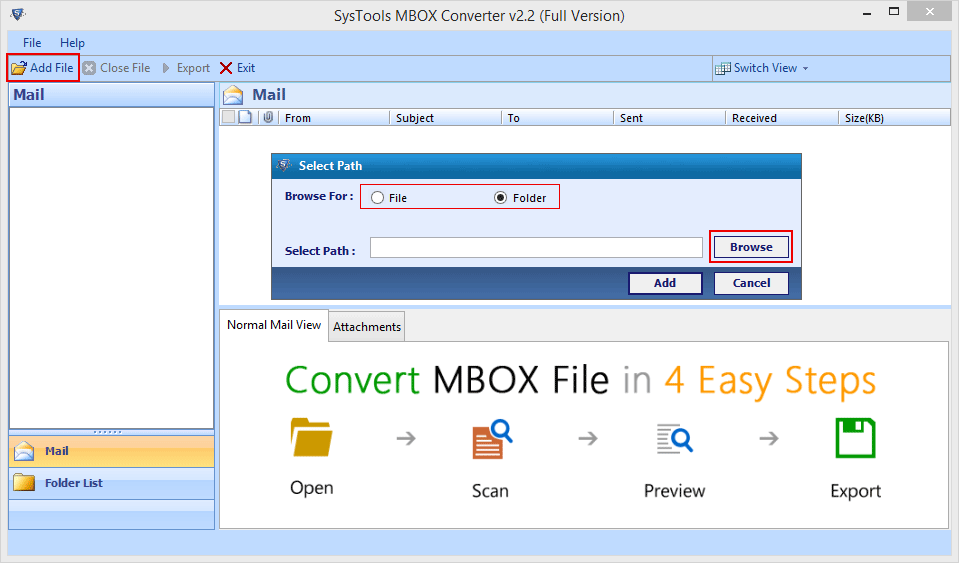Image resolution: width=959 pixels, height=563 pixels.
Task: Click the Add button in dialog
Action: pyautogui.click(x=665, y=283)
